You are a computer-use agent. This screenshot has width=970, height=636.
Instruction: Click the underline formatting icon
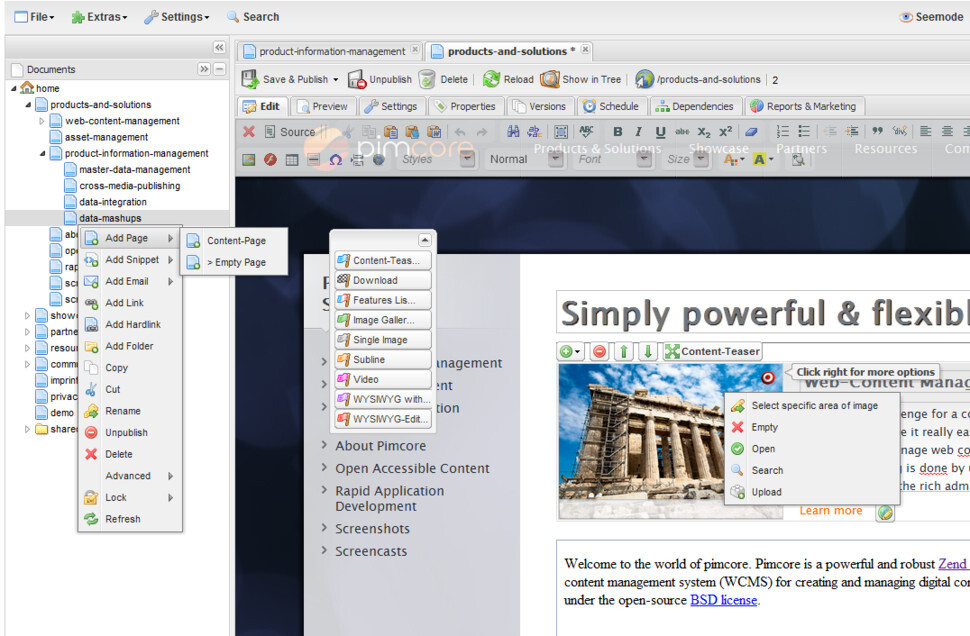[x=660, y=132]
